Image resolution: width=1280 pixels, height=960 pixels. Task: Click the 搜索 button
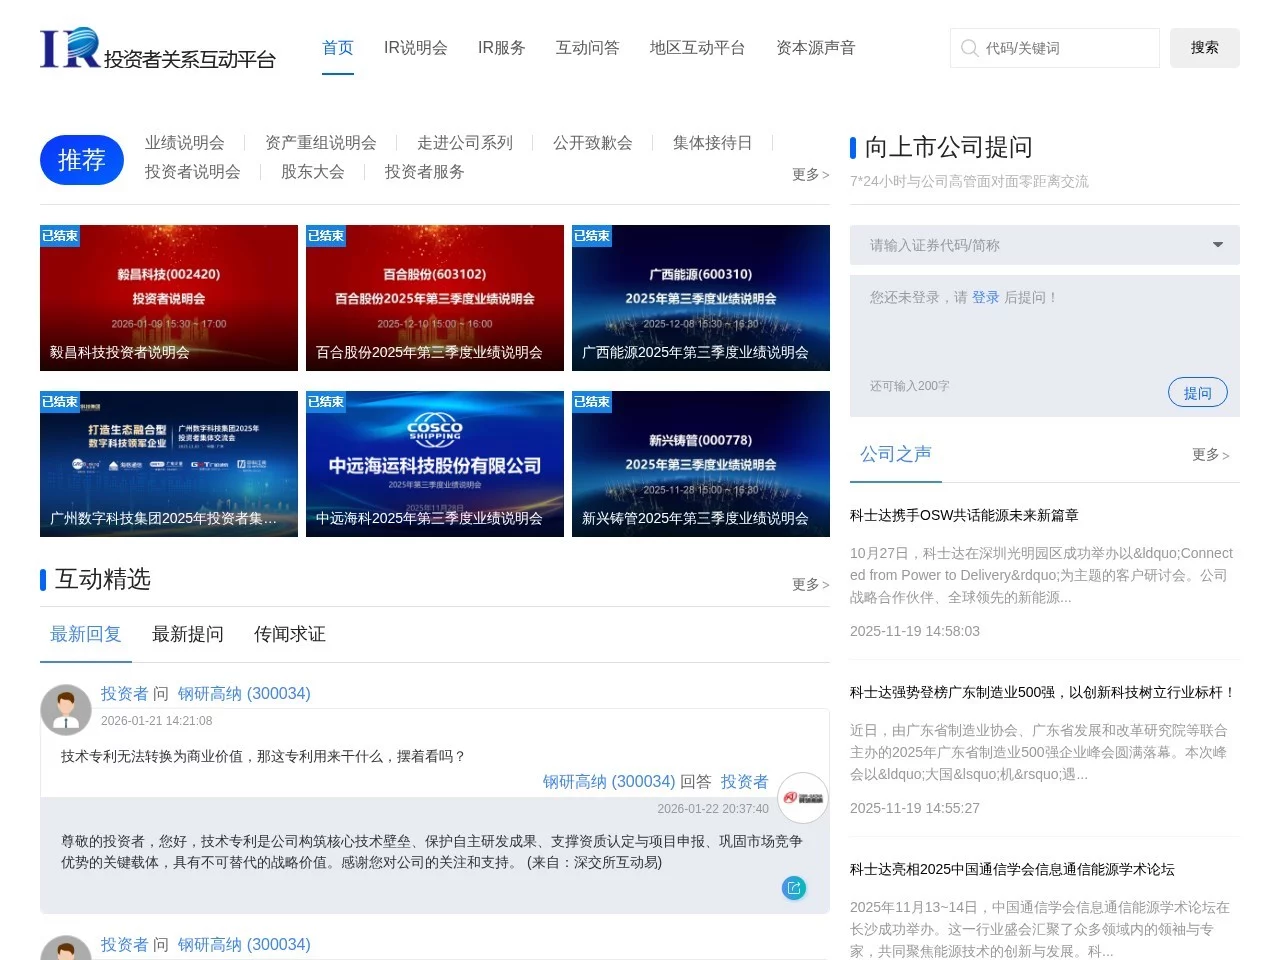coord(1204,48)
